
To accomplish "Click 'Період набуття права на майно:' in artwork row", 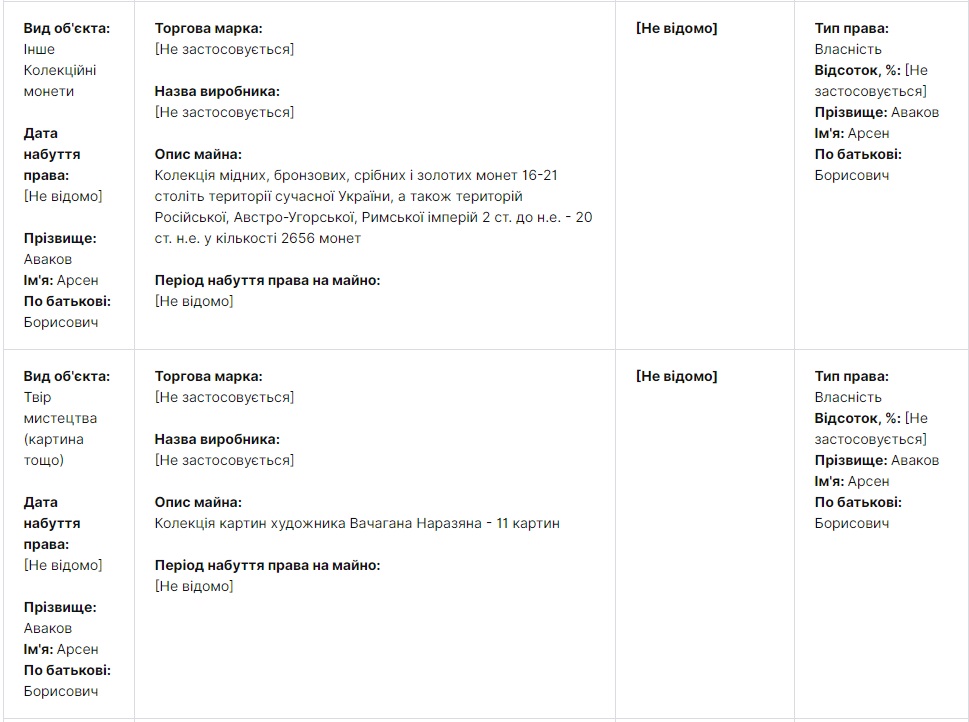I will click(267, 565).
